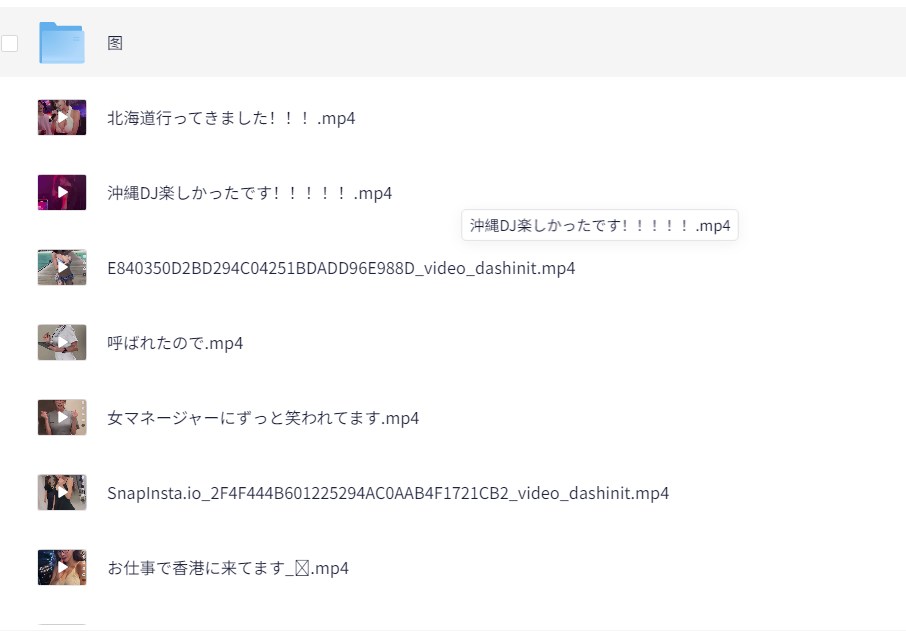Viewport: 906px width, 636px height.
Task: Select the highlighted 图 folder row
Action: point(453,42)
